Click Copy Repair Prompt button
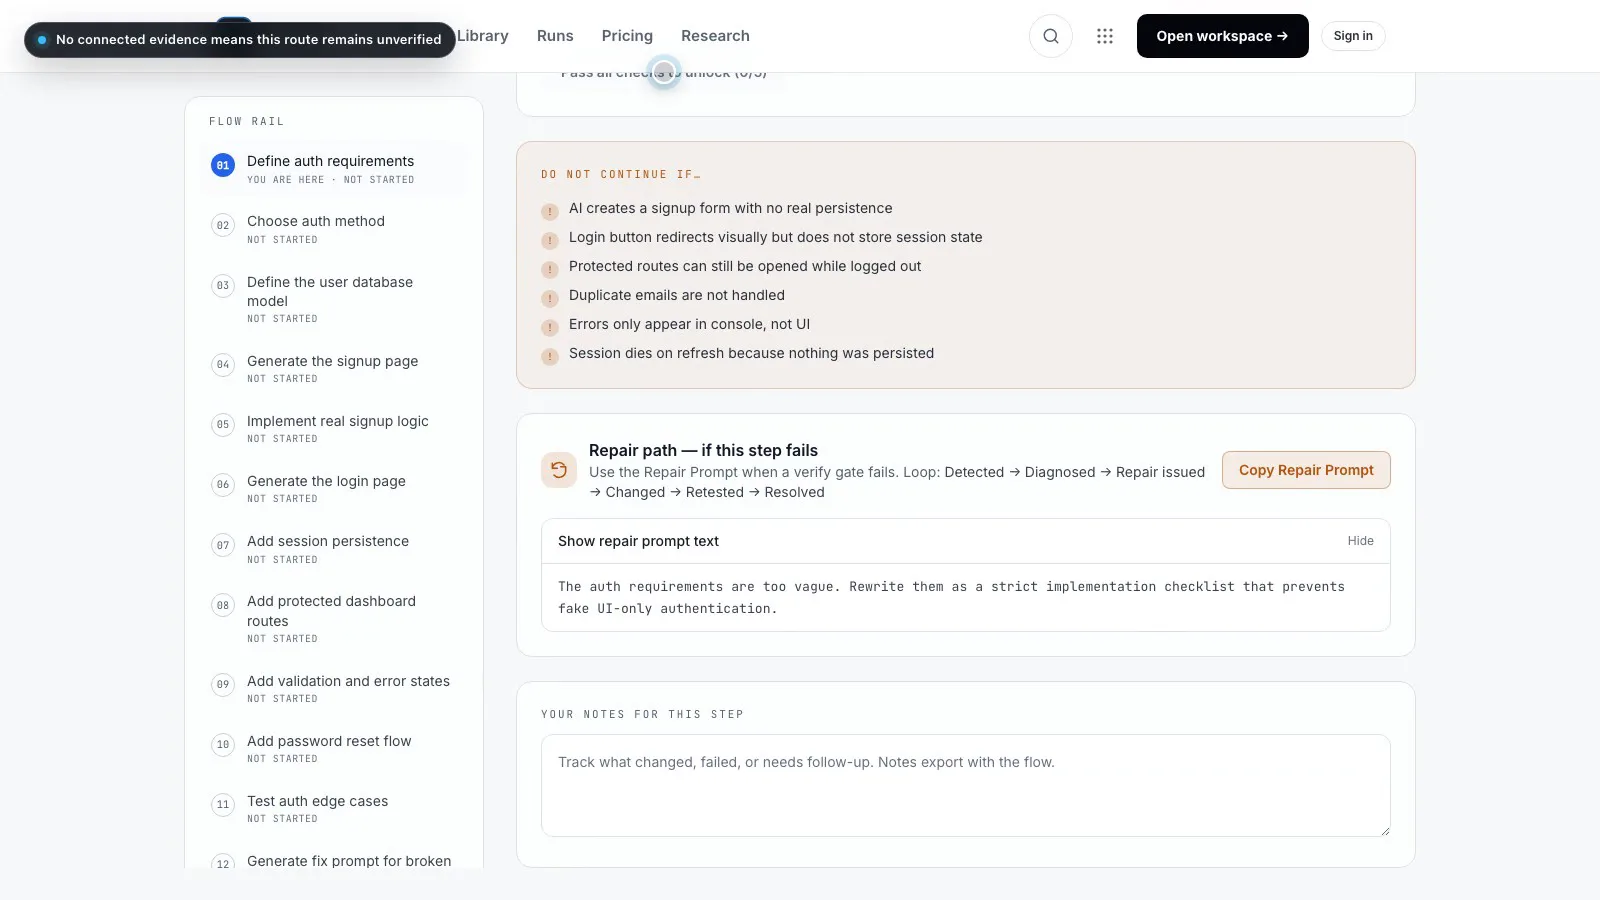Viewport: 1600px width, 900px height. pos(1306,470)
